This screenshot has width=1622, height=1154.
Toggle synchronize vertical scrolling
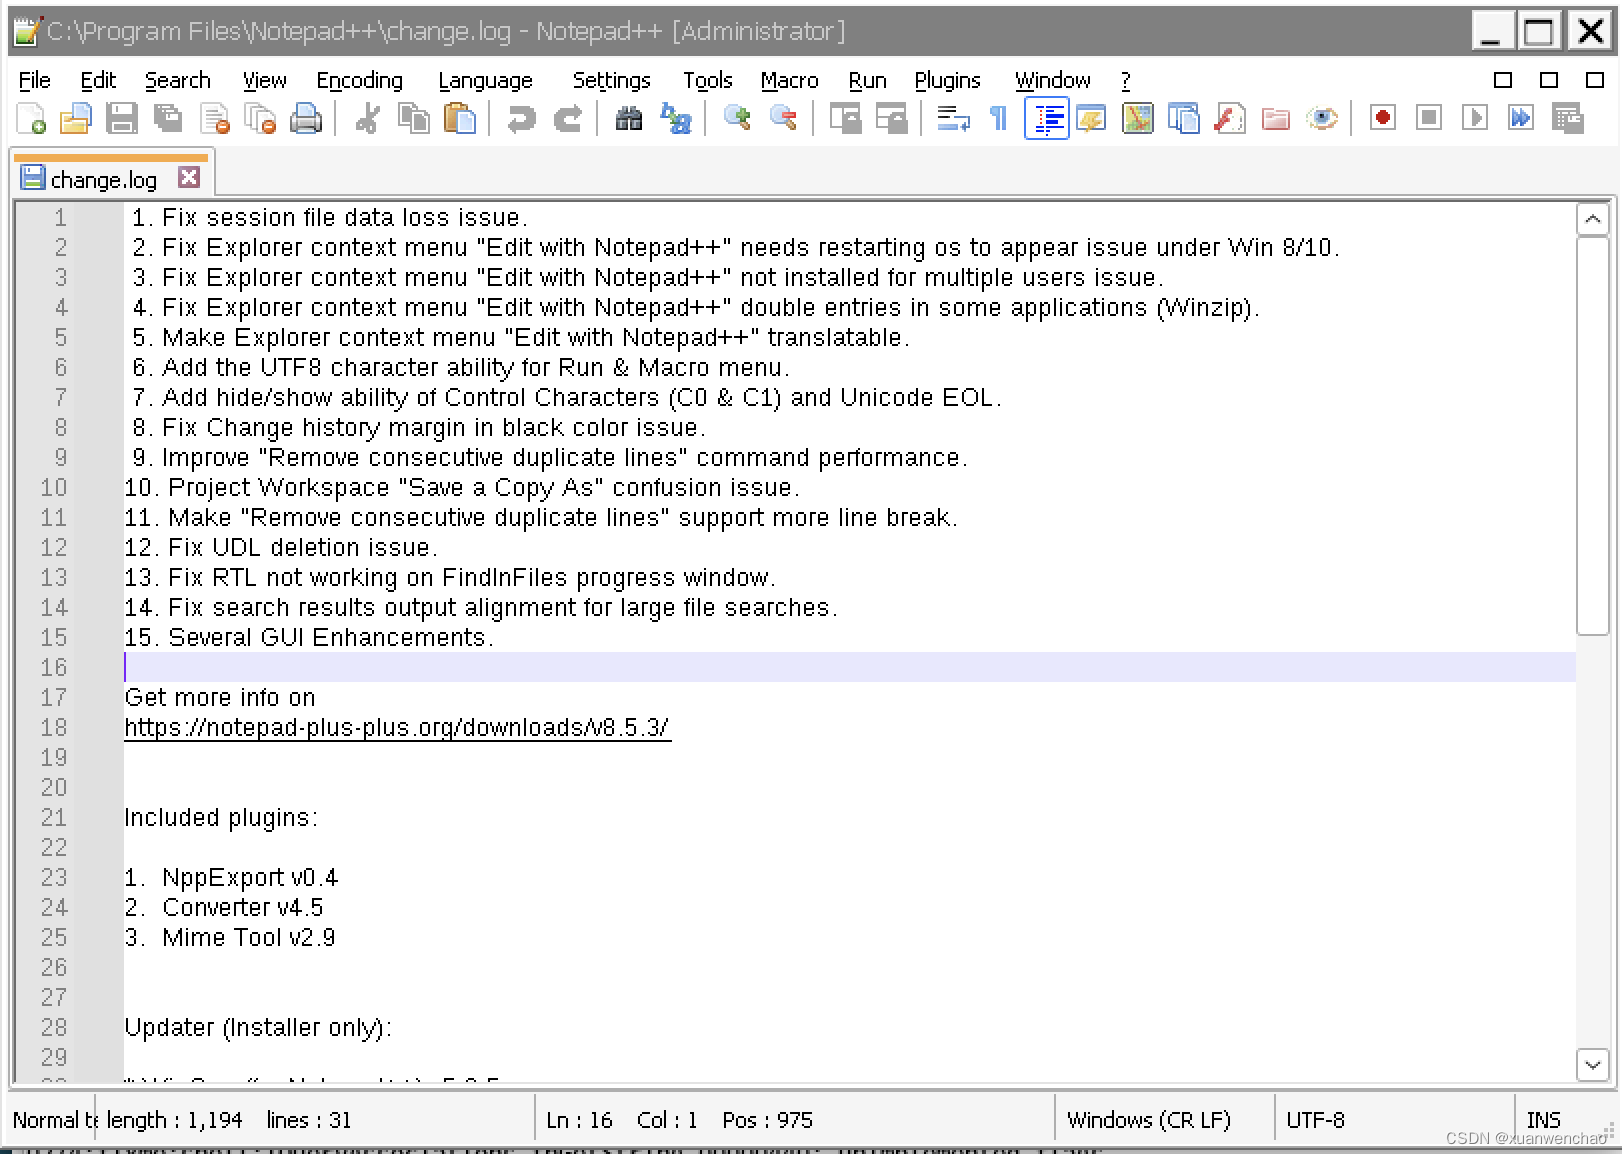[x=845, y=119]
